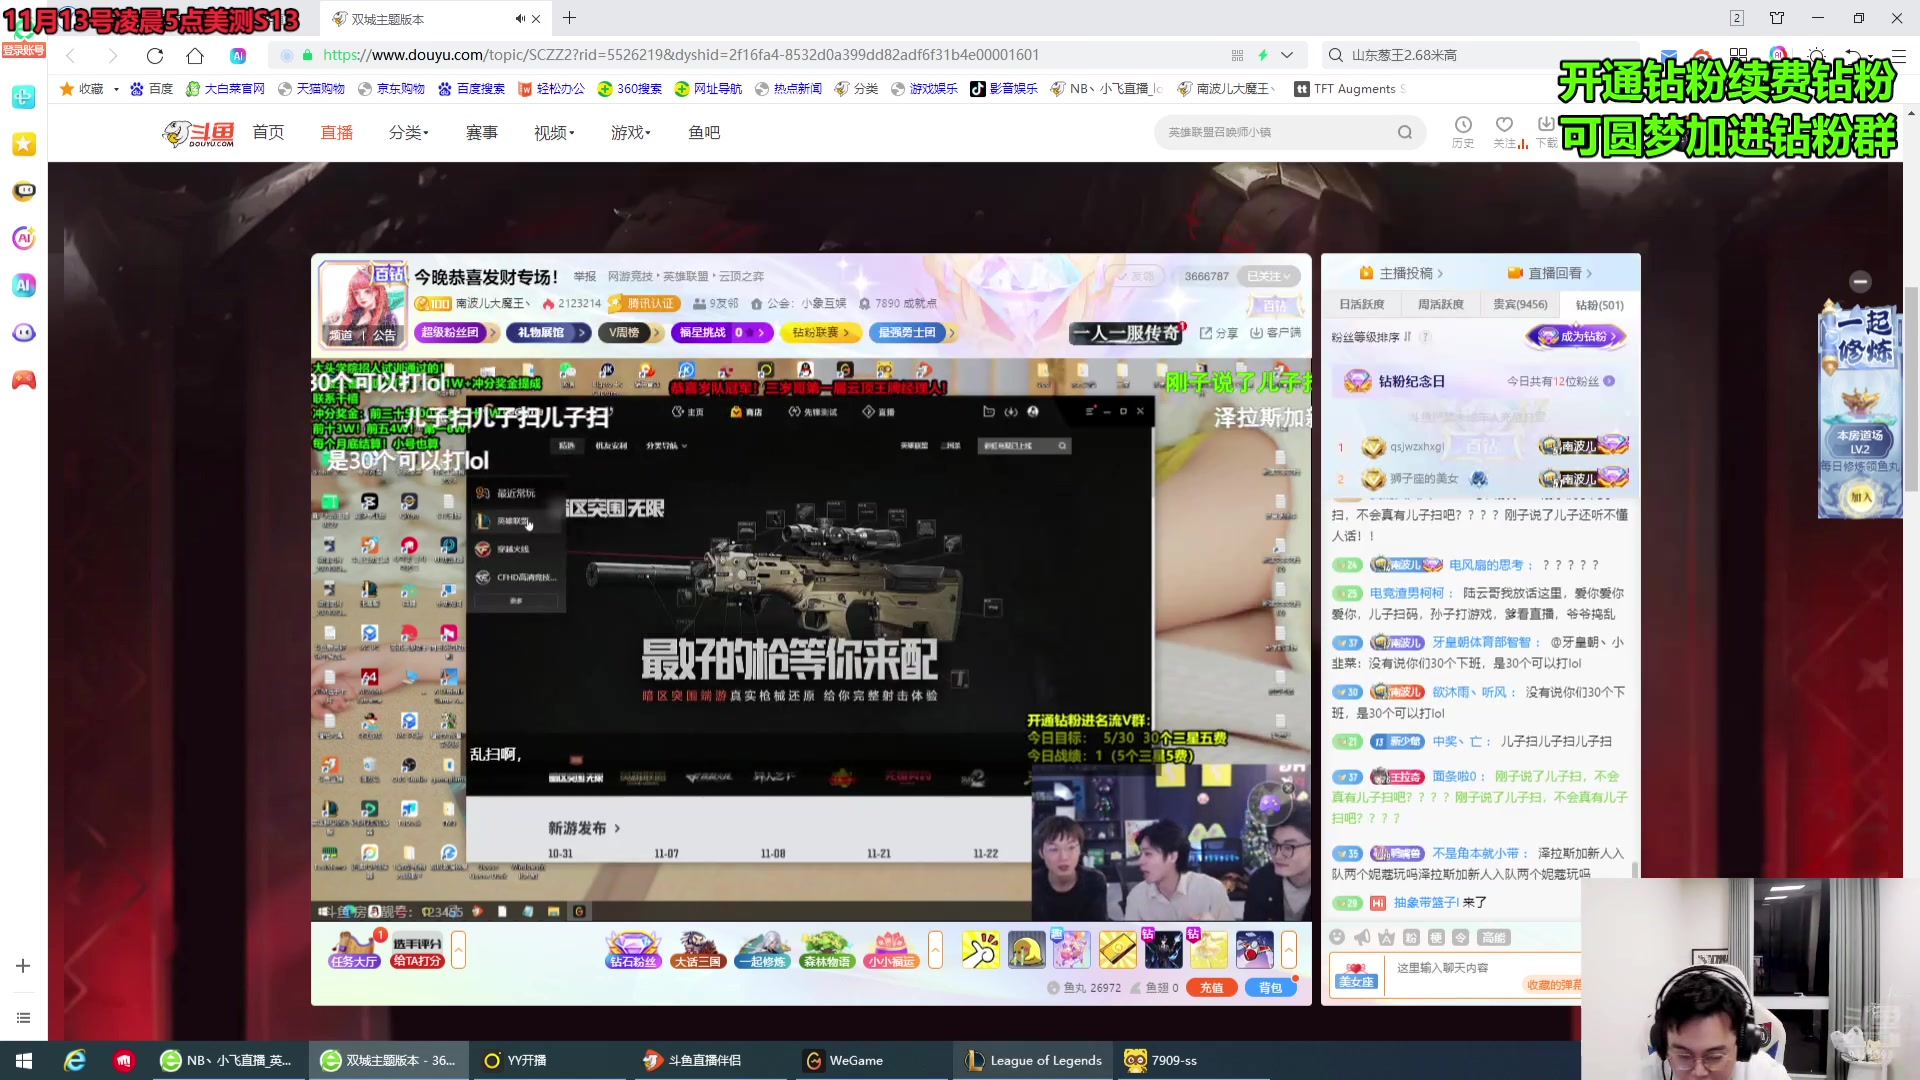Launch the 大话三国 mini game icon
Screen dimensions: 1920x1080
[x=698, y=950]
